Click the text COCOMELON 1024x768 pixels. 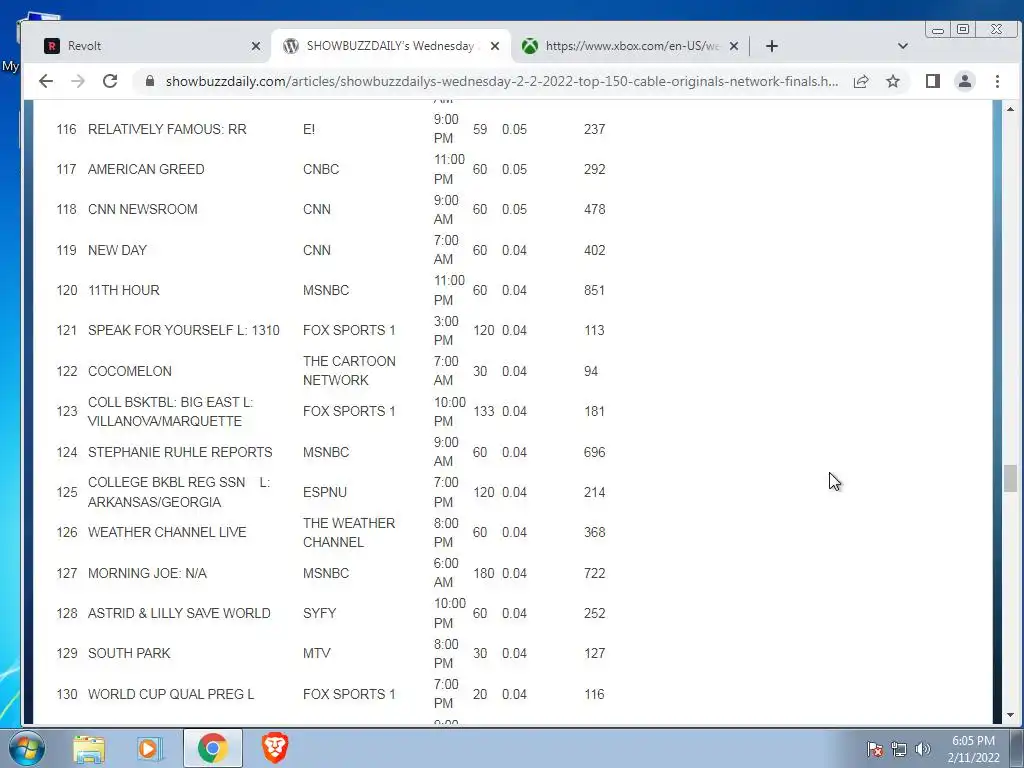tap(130, 371)
